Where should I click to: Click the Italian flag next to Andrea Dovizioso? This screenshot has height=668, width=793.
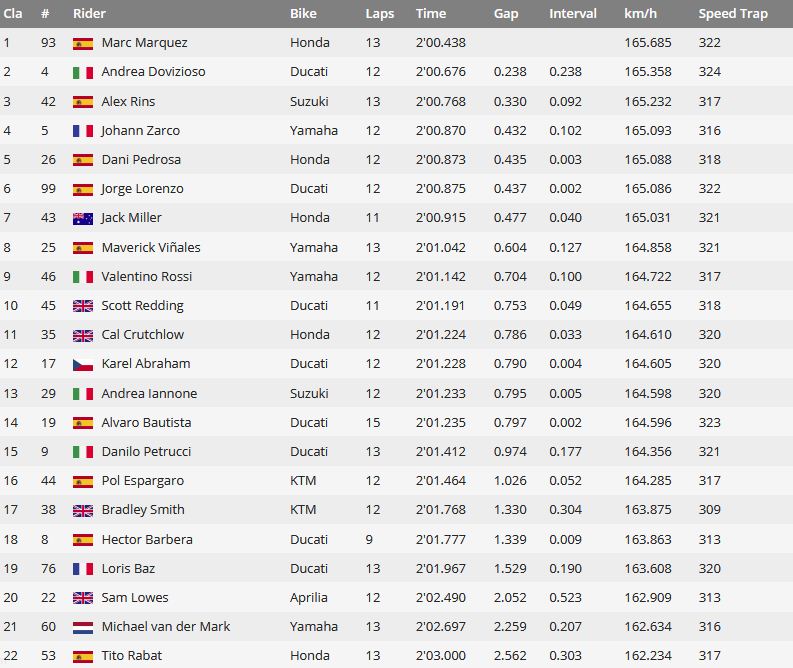[x=83, y=73]
